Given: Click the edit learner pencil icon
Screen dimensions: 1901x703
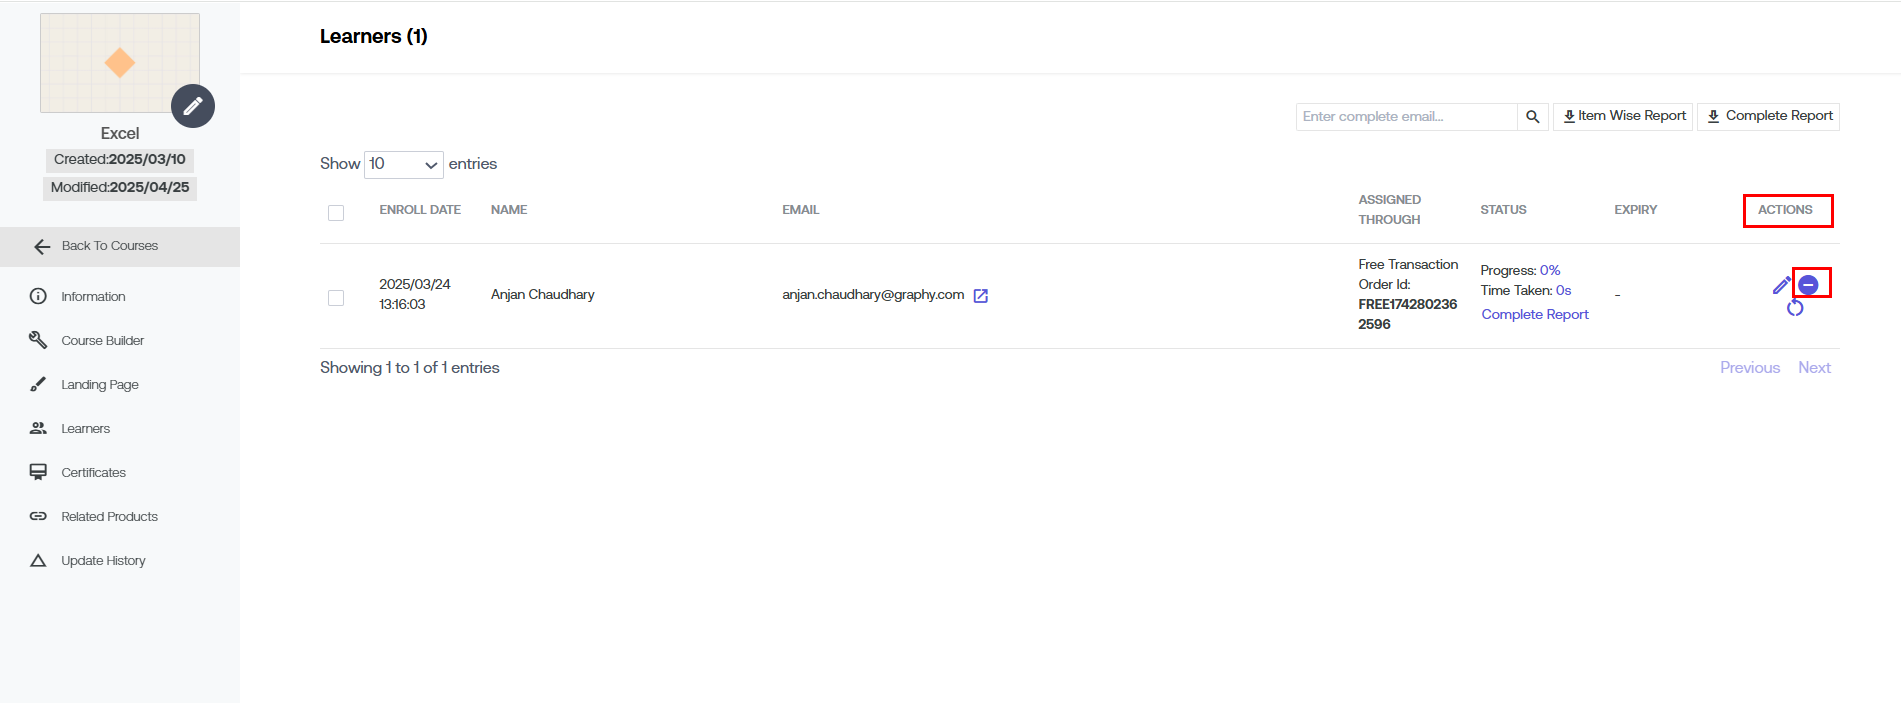Looking at the screenshot, I should click(x=1781, y=286).
